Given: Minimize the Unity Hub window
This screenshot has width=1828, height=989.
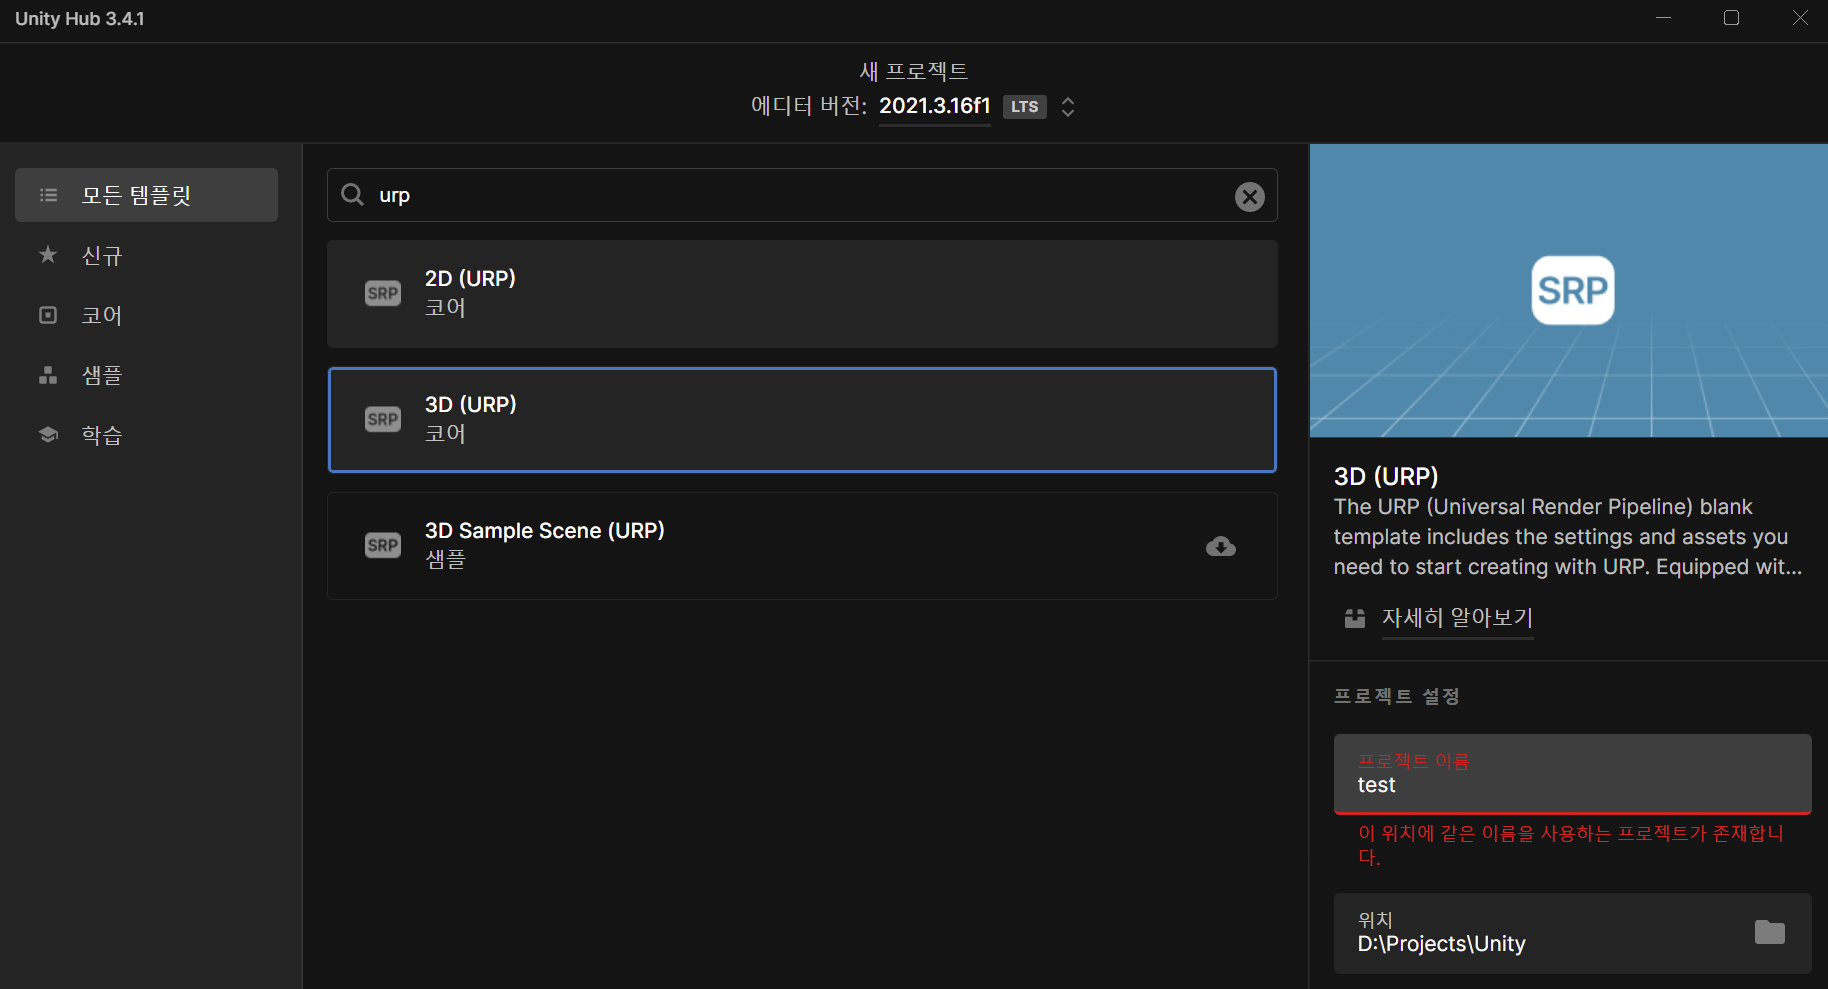Looking at the screenshot, I should [x=1663, y=18].
